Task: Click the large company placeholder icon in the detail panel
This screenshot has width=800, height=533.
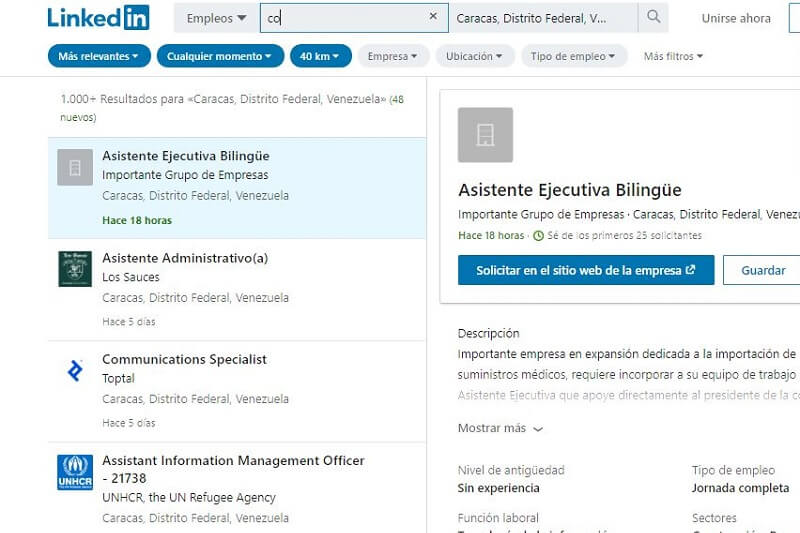Action: pyautogui.click(x=485, y=135)
